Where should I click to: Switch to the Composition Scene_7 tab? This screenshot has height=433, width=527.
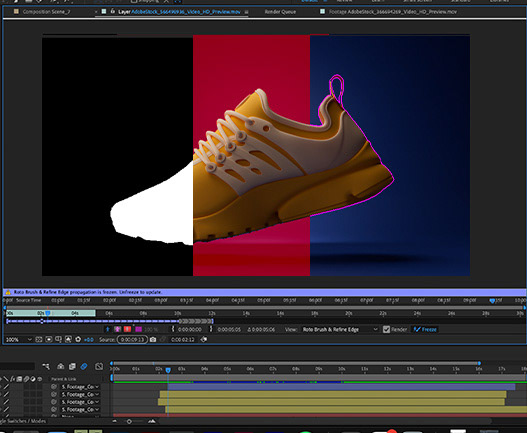click(46, 12)
